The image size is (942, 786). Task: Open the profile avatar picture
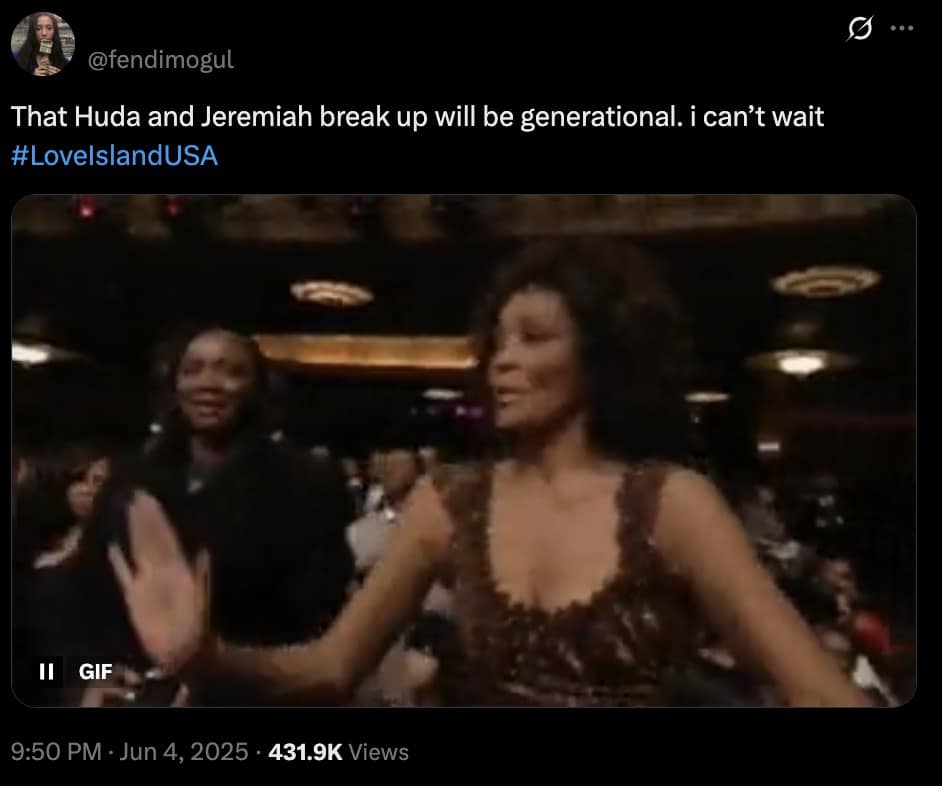[43, 44]
